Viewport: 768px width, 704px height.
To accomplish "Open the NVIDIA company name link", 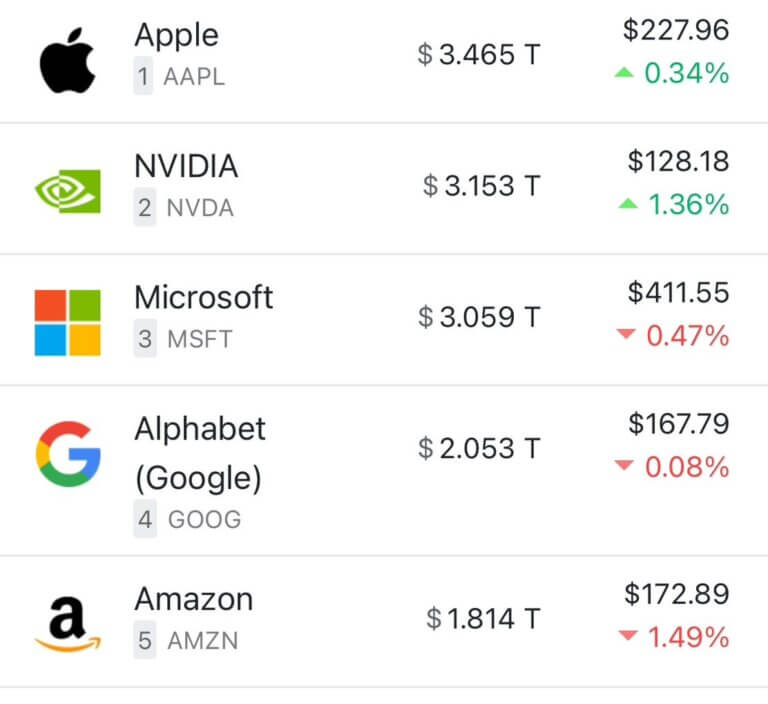I will [x=186, y=166].
